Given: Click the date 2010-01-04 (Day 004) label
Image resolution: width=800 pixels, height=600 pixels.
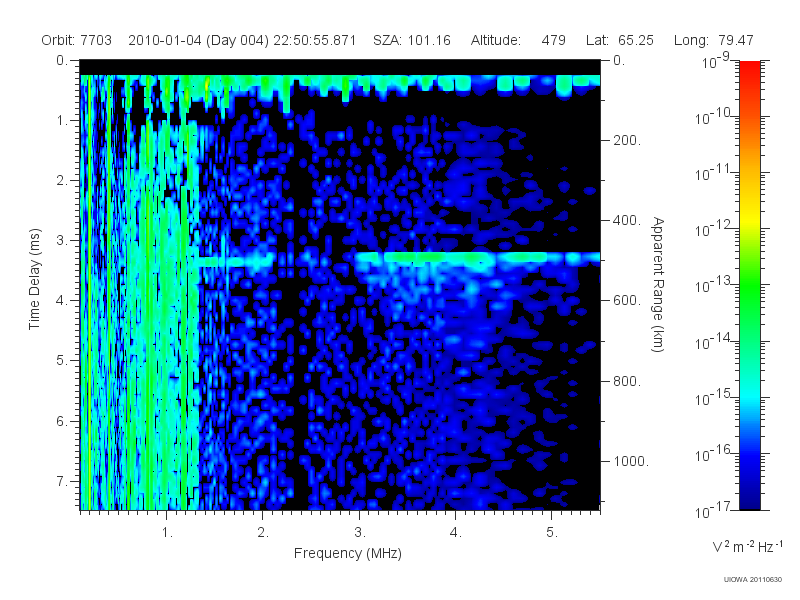Looking at the screenshot, I should (x=198, y=40).
